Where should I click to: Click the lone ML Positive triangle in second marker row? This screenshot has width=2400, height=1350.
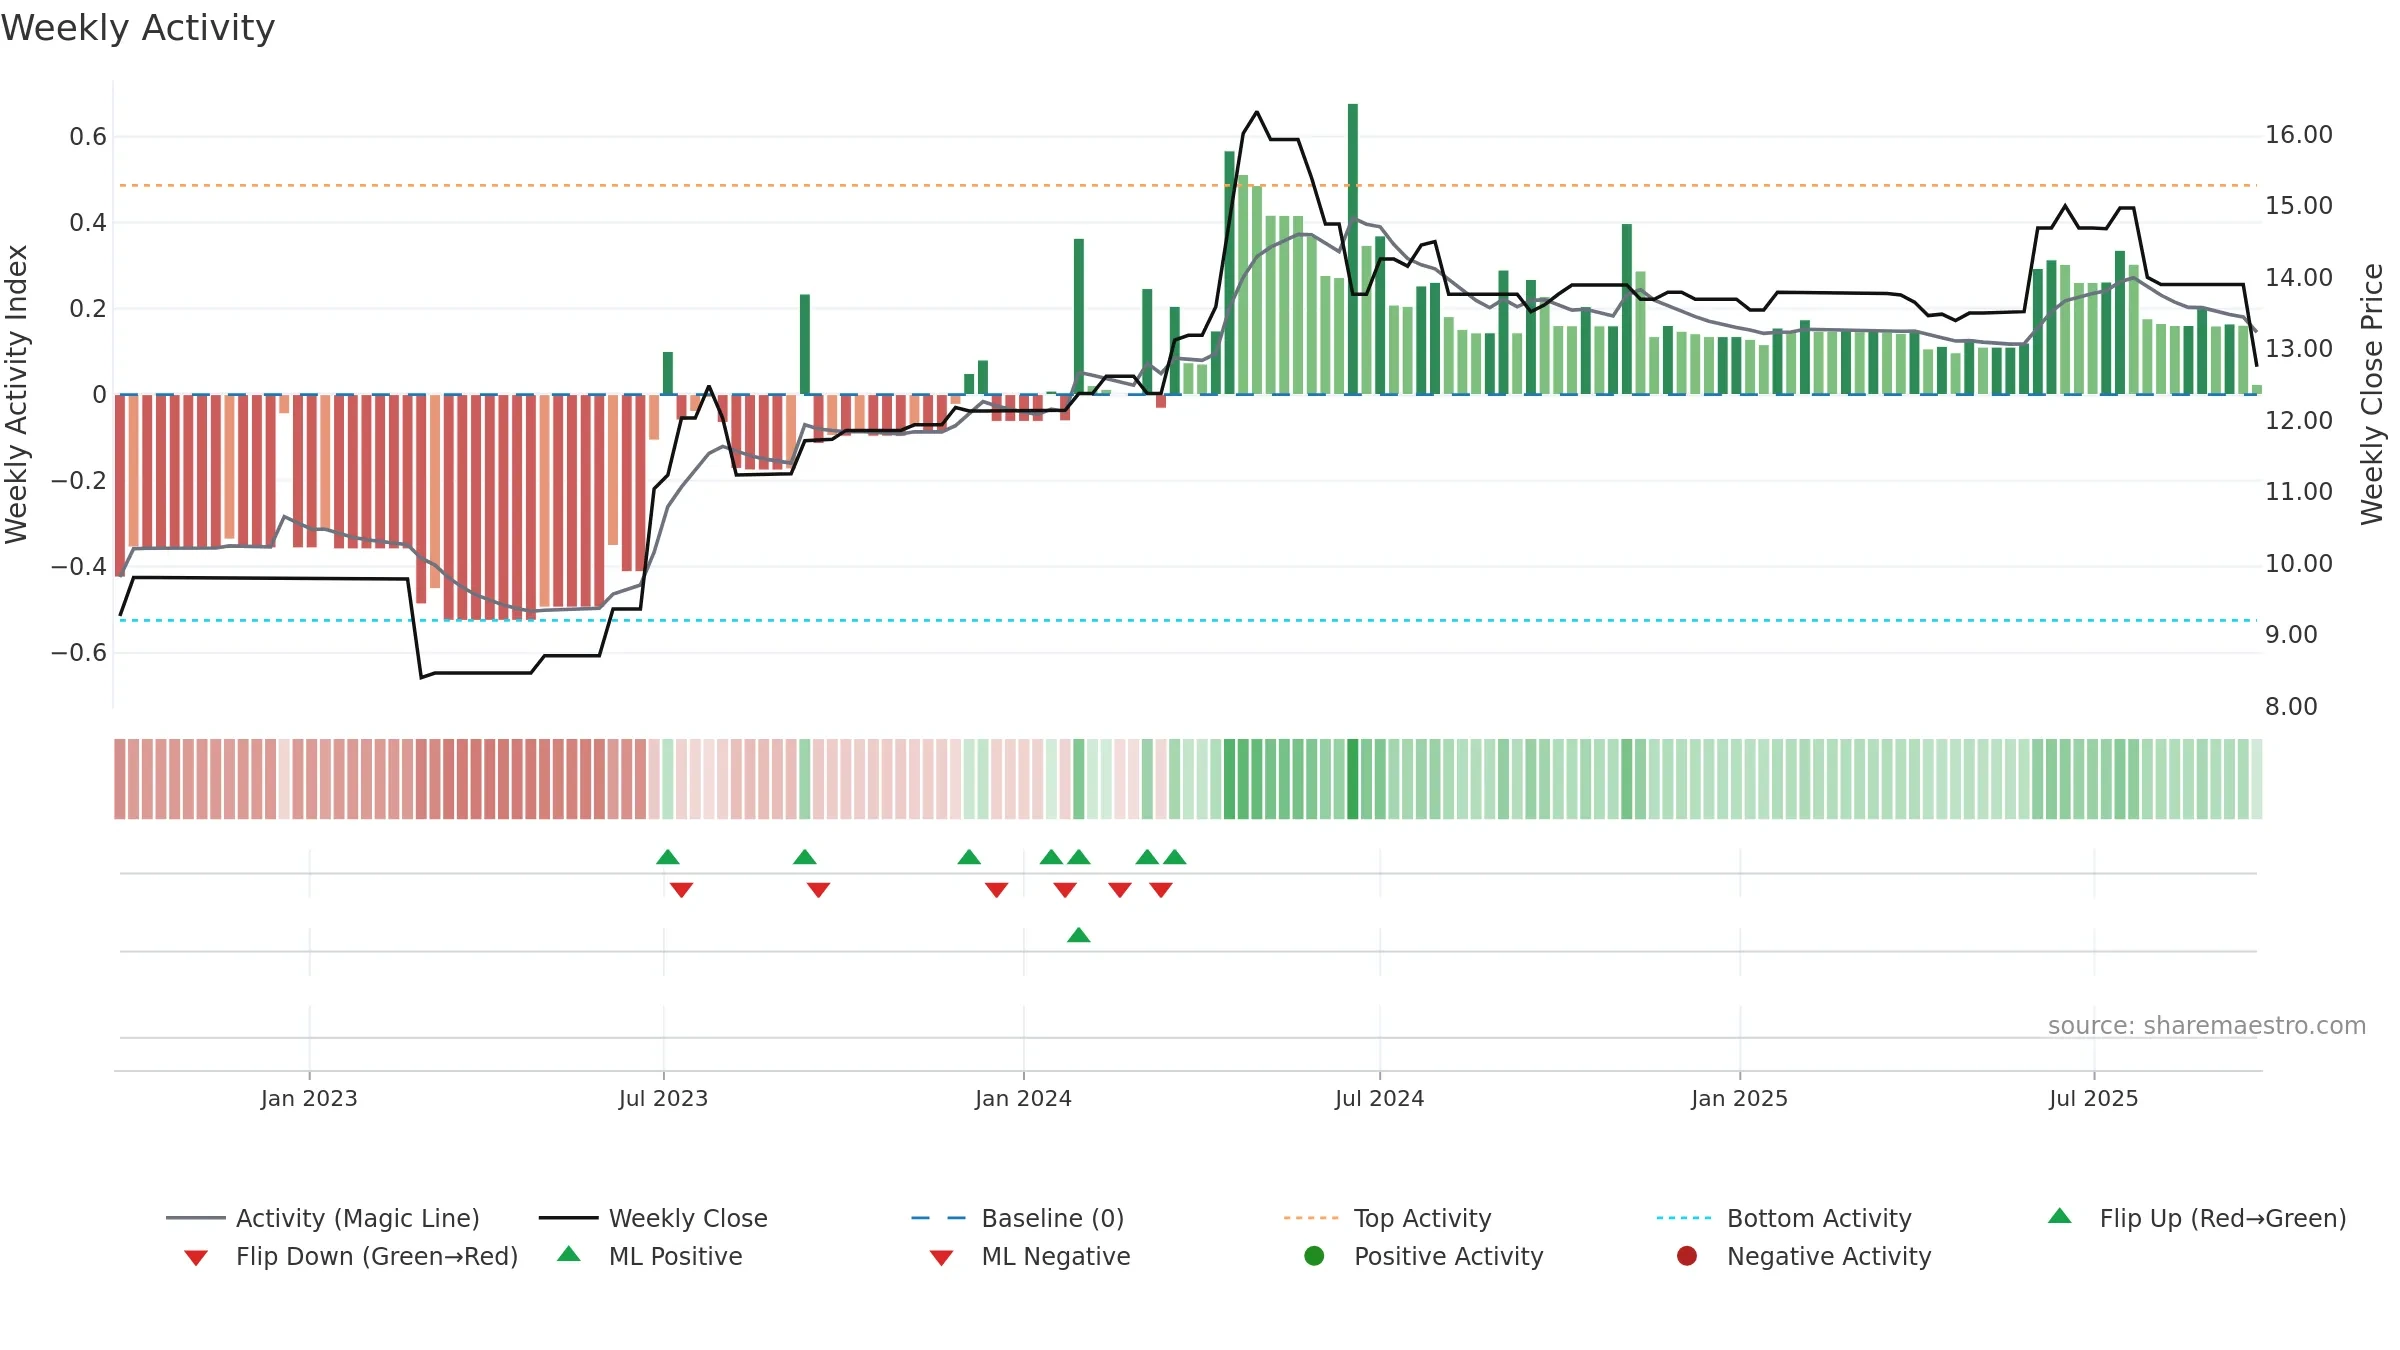(x=1078, y=935)
